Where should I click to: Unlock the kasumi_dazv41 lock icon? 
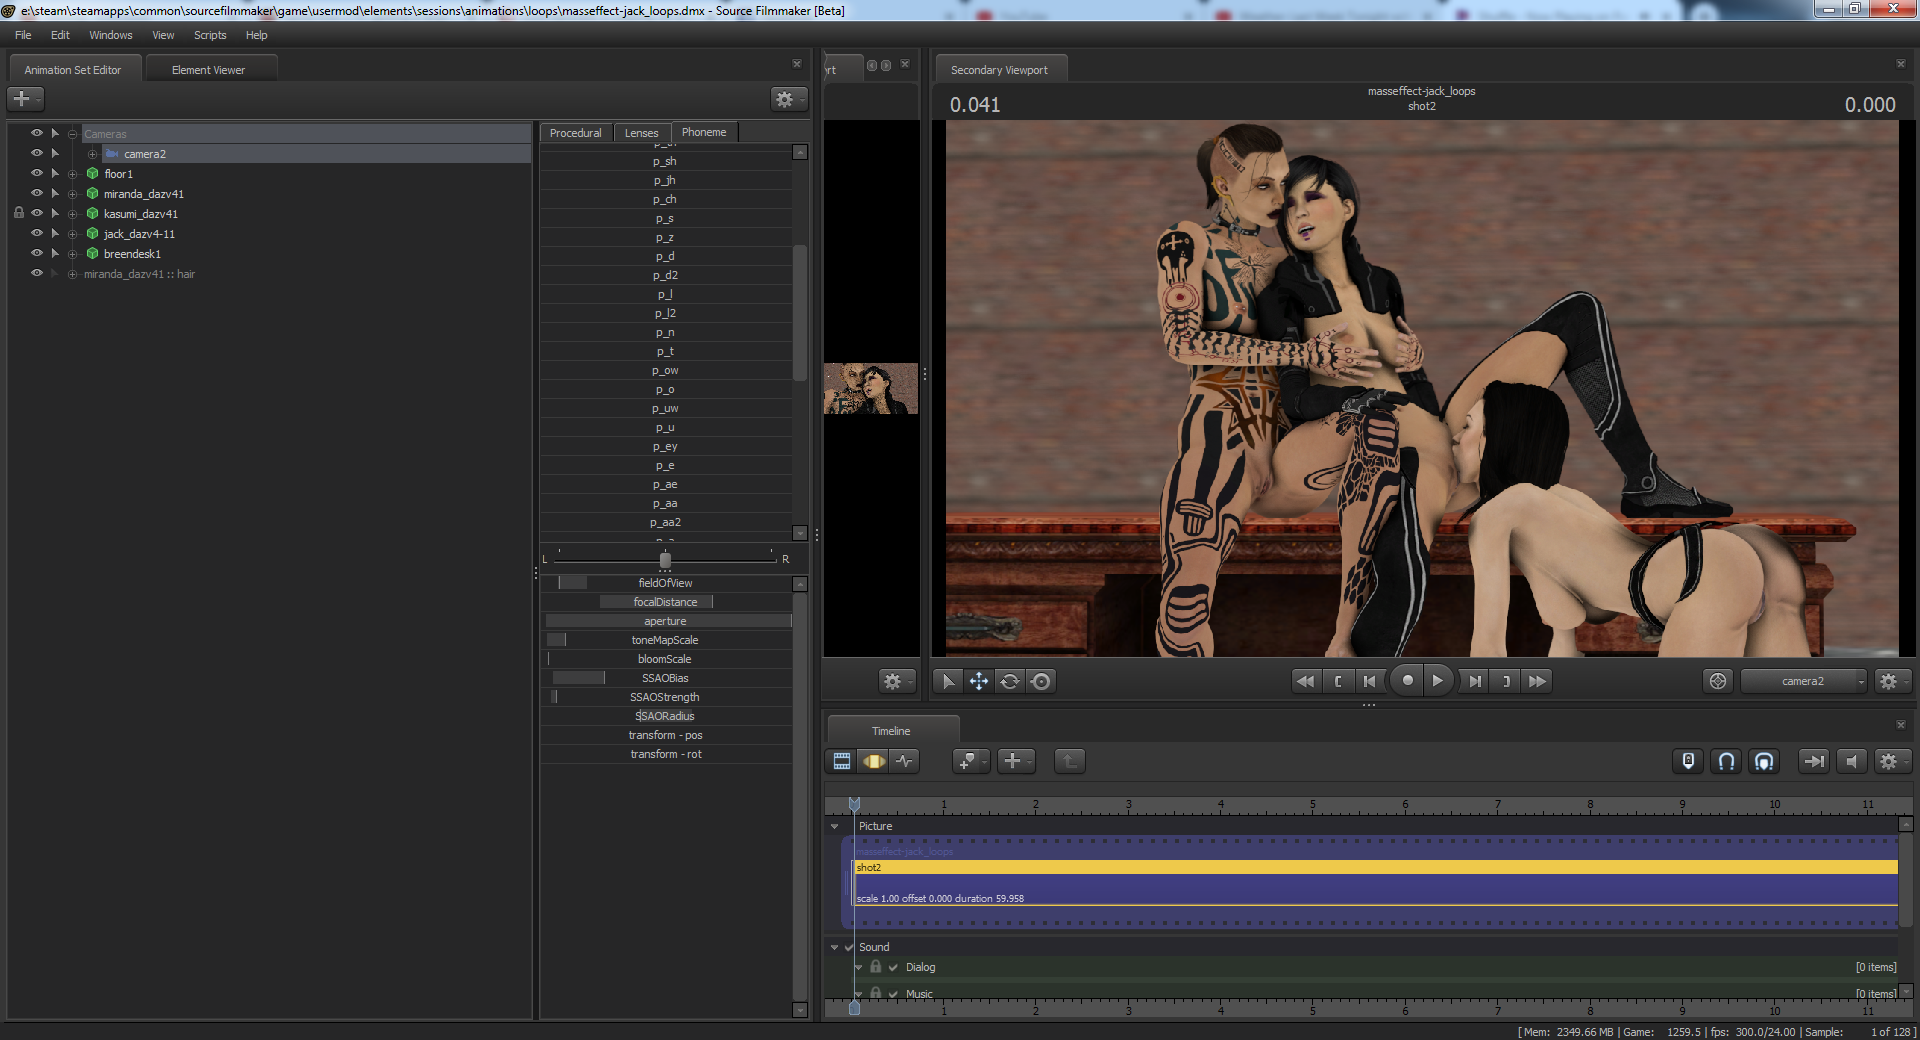click(x=19, y=213)
